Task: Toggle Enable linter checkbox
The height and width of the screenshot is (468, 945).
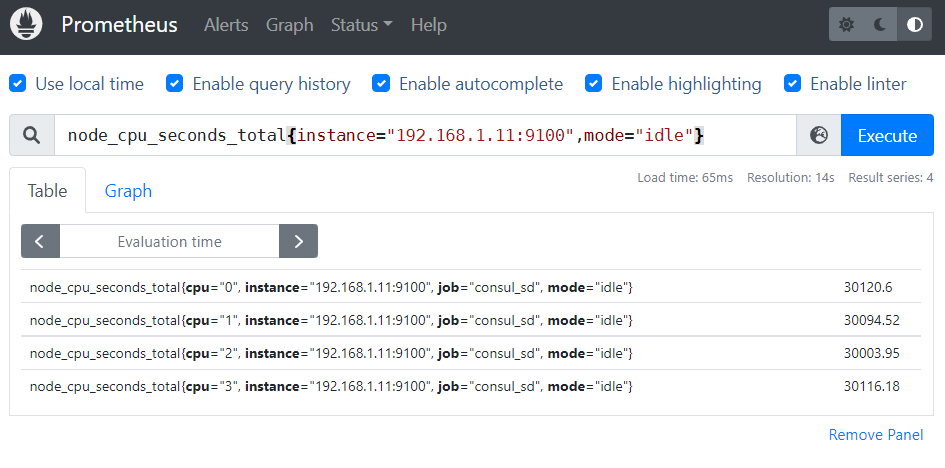Action: pyautogui.click(x=793, y=84)
